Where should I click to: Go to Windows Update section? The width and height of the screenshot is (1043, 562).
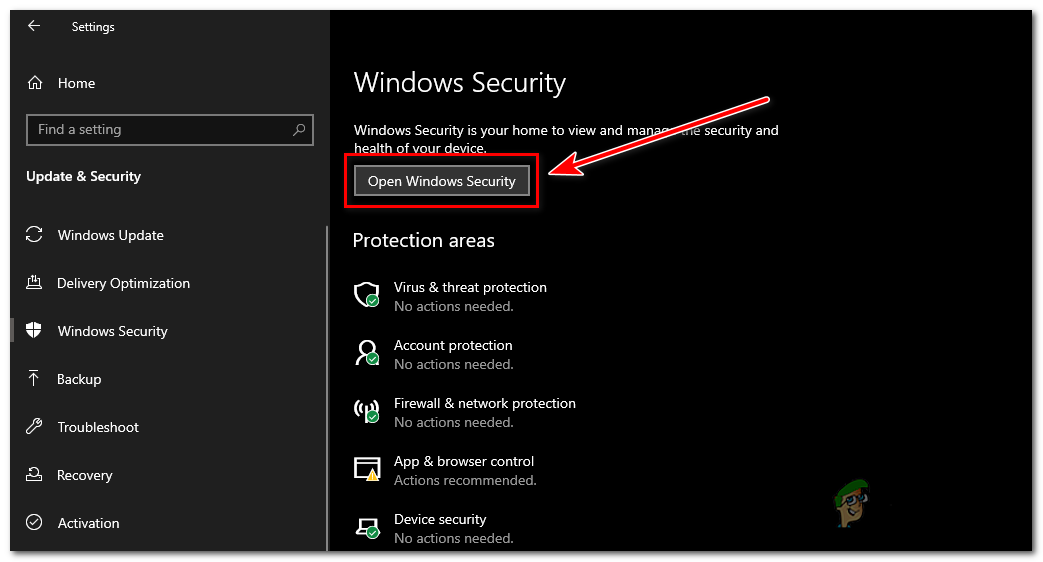coord(110,235)
